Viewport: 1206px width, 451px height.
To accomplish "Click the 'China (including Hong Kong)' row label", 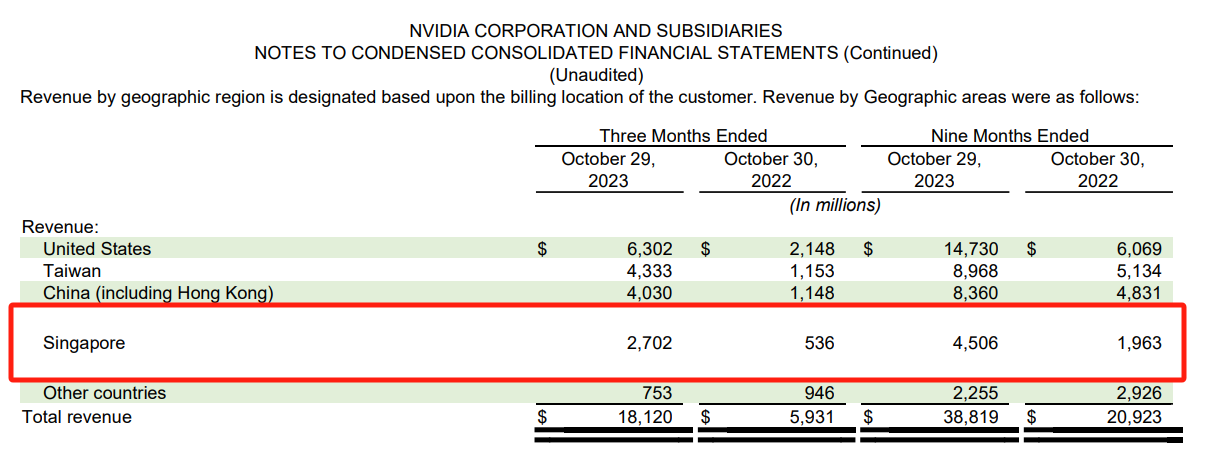I will point(158,293).
